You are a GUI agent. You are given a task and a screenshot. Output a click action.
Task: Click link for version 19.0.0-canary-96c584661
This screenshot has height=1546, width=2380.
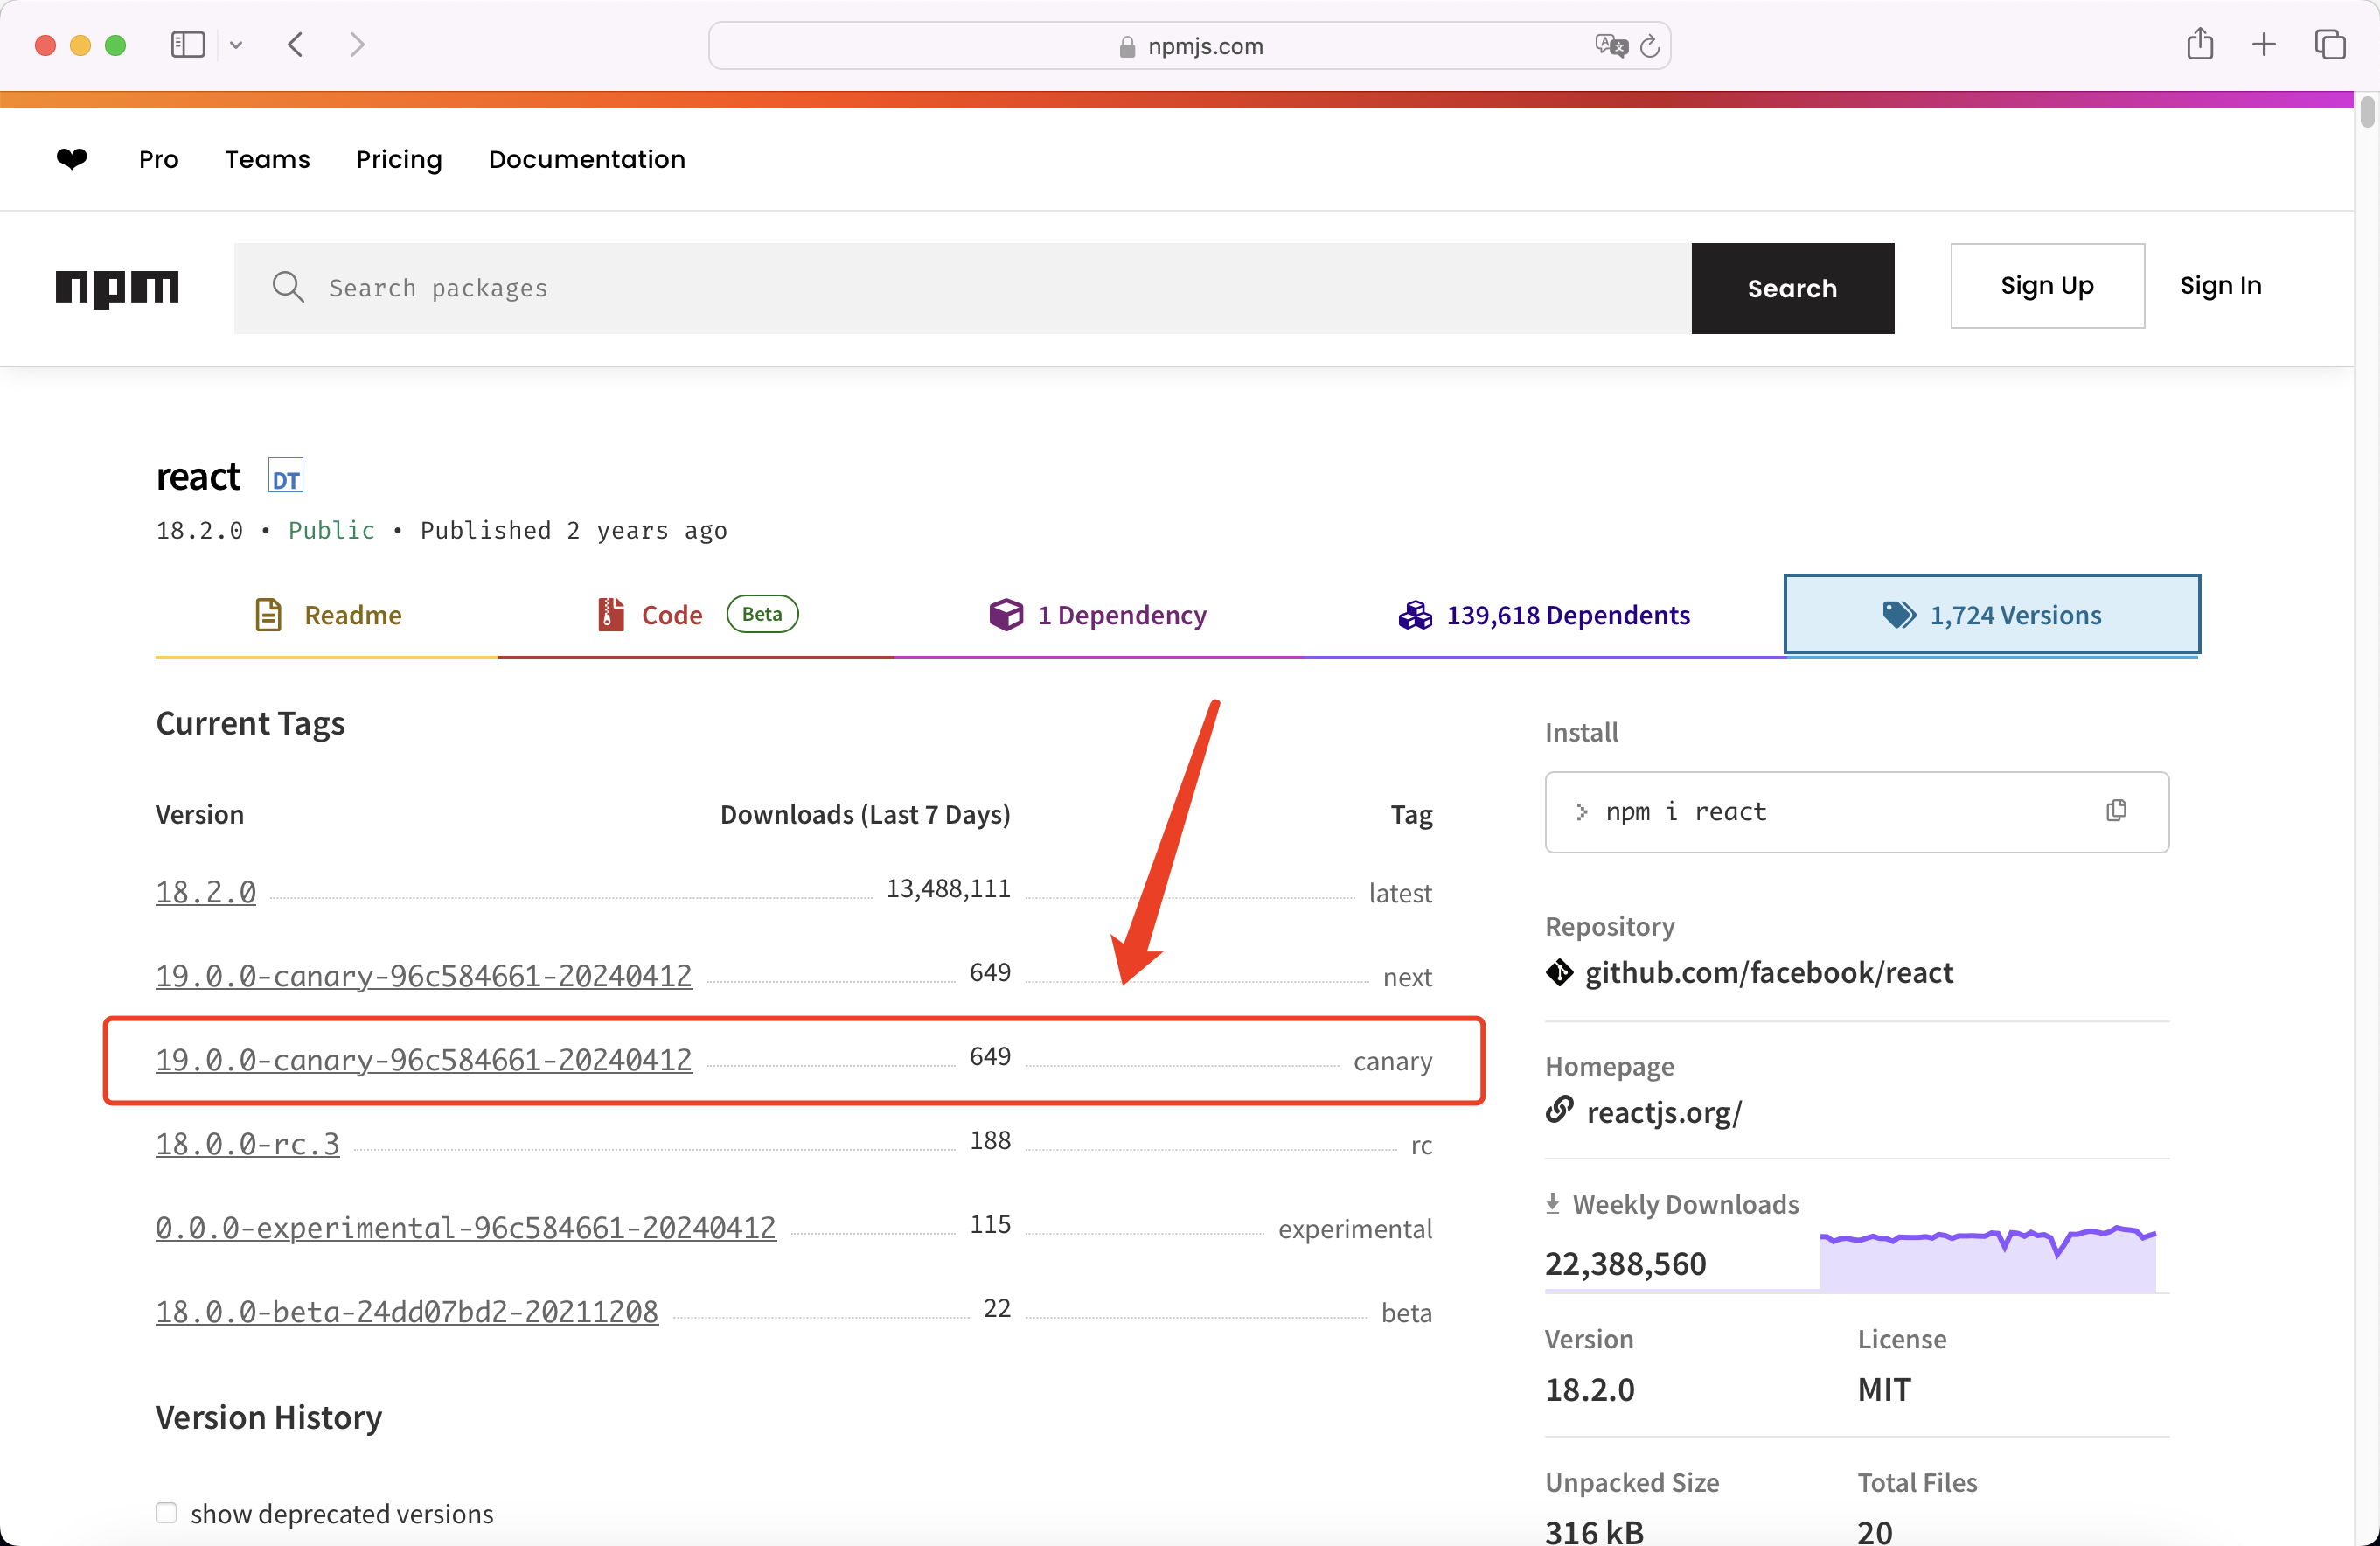click(423, 1058)
